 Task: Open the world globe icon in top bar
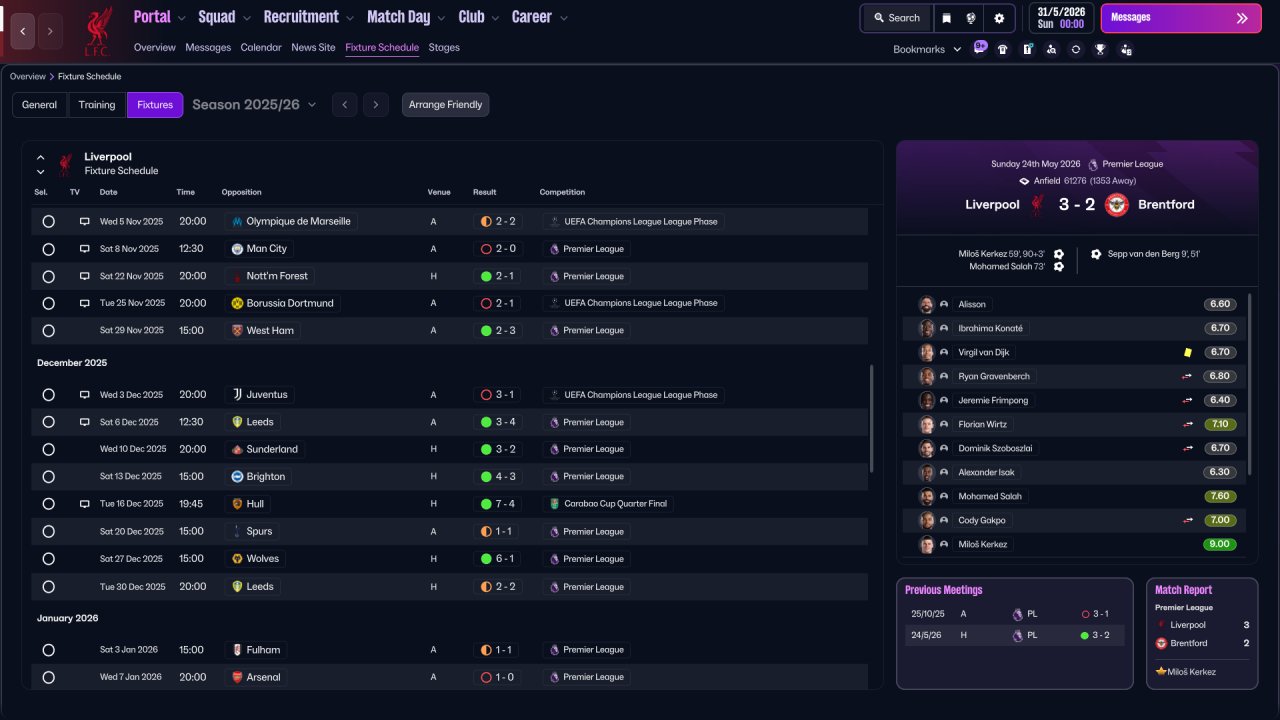pos(971,18)
